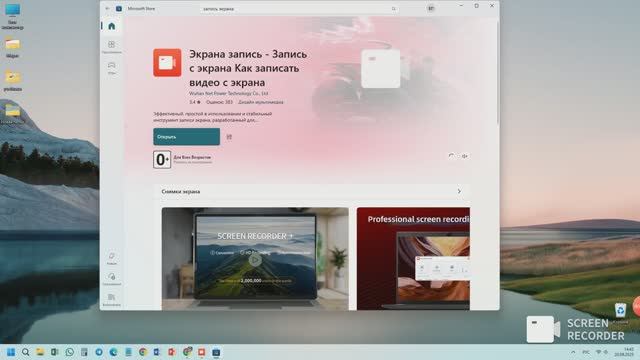Open the Windows Start menu
The width and height of the screenshot is (640, 360).
click(x=11, y=352)
